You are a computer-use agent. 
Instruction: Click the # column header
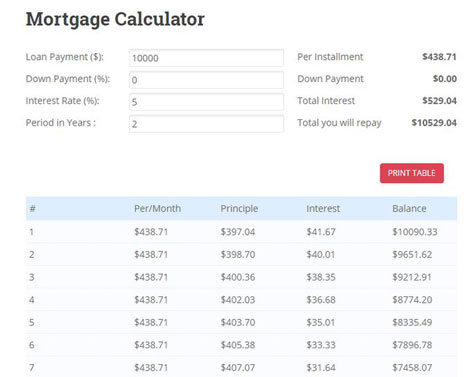pyautogui.click(x=32, y=209)
